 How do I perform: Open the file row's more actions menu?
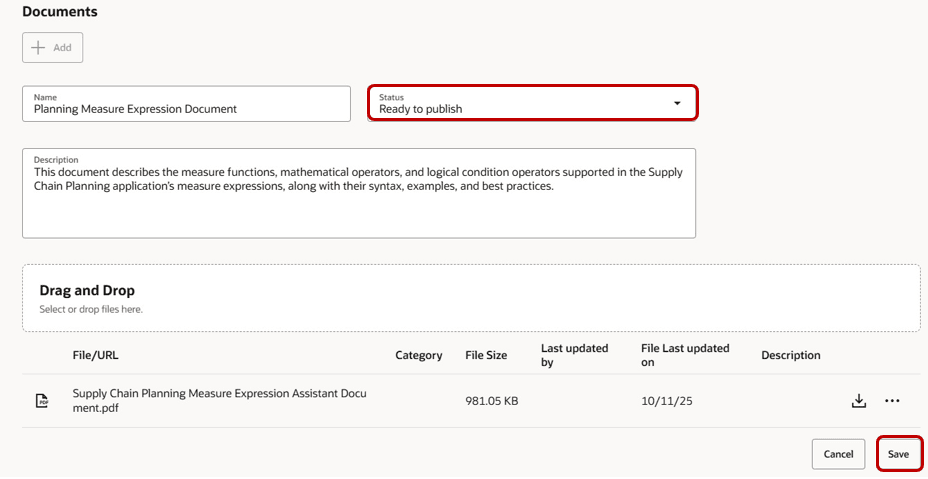click(x=893, y=401)
